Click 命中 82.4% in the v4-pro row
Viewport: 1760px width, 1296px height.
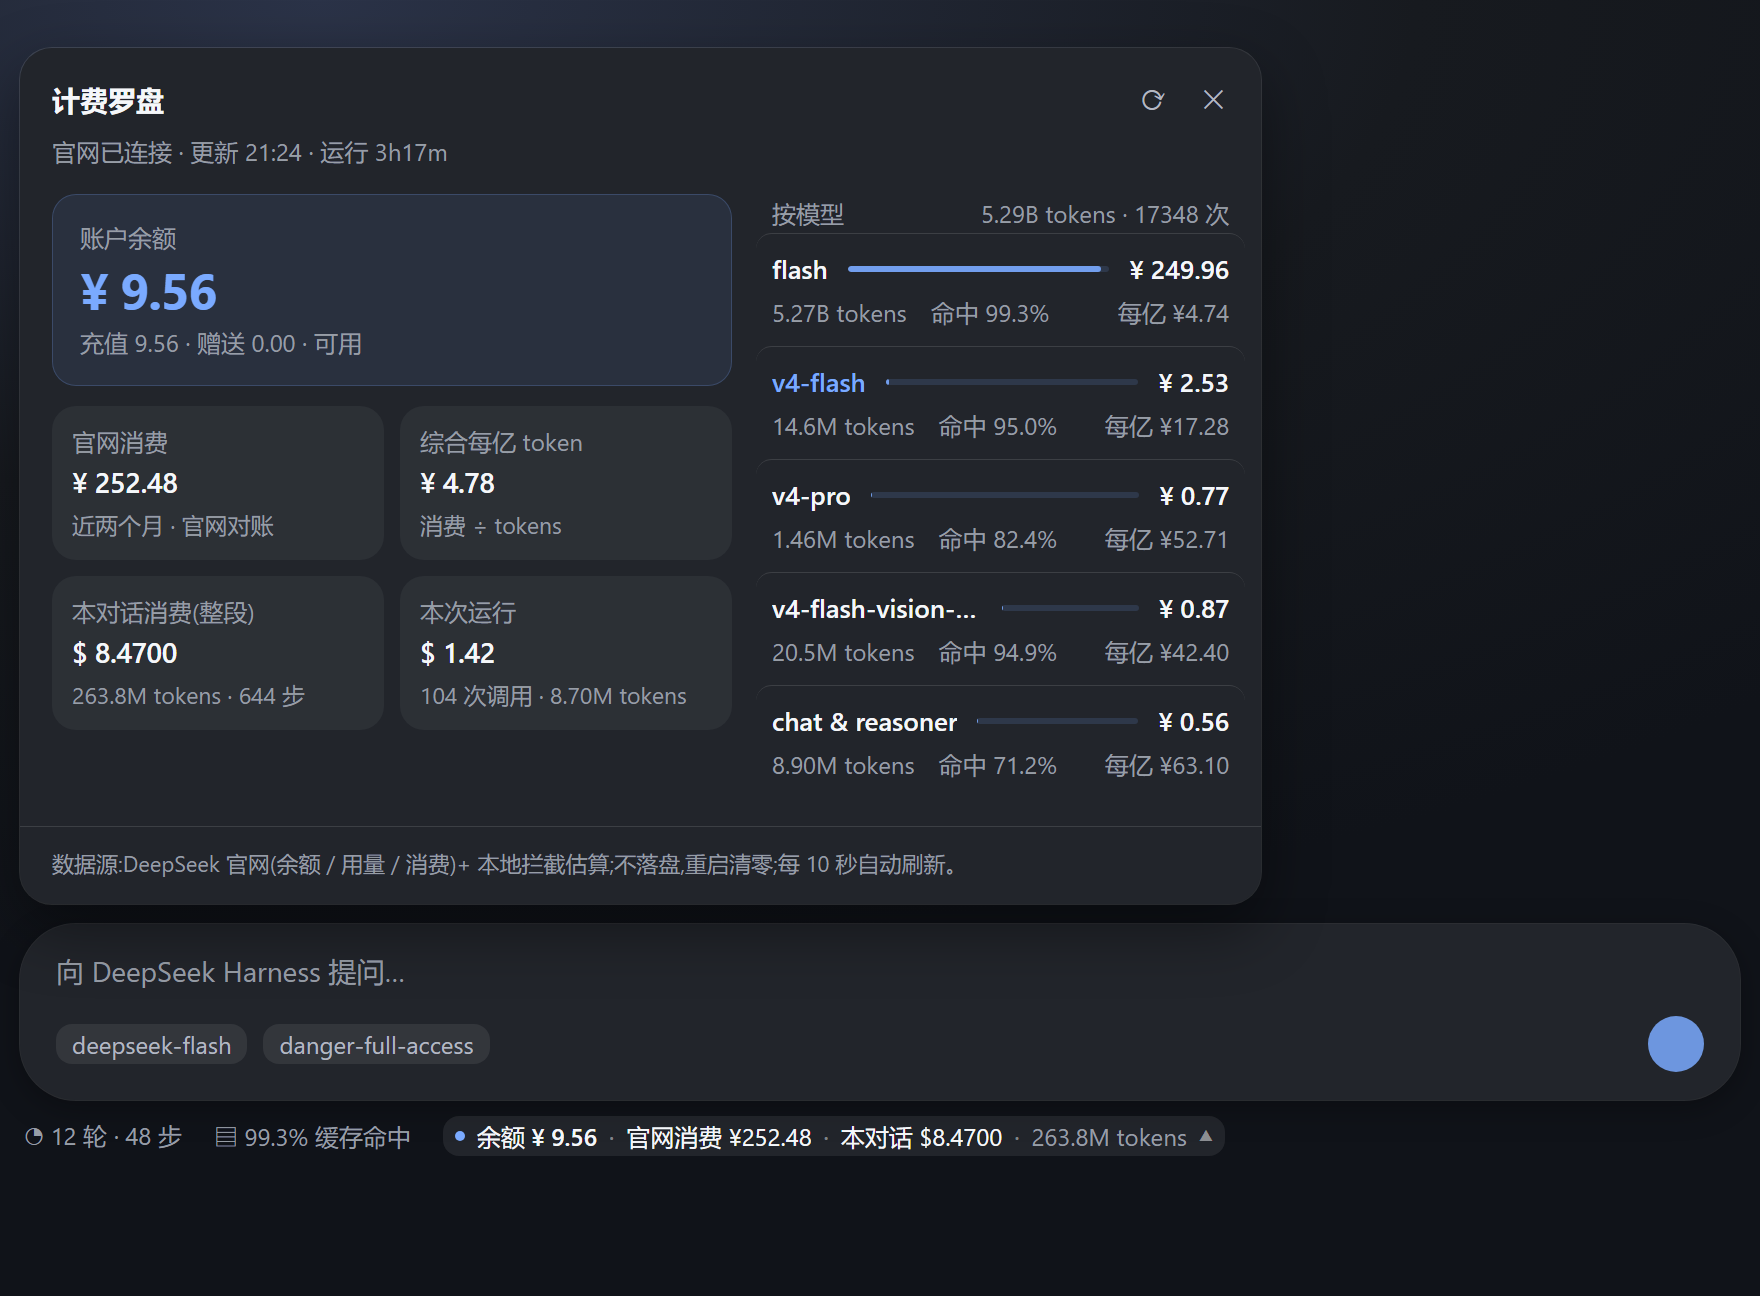coord(997,540)
